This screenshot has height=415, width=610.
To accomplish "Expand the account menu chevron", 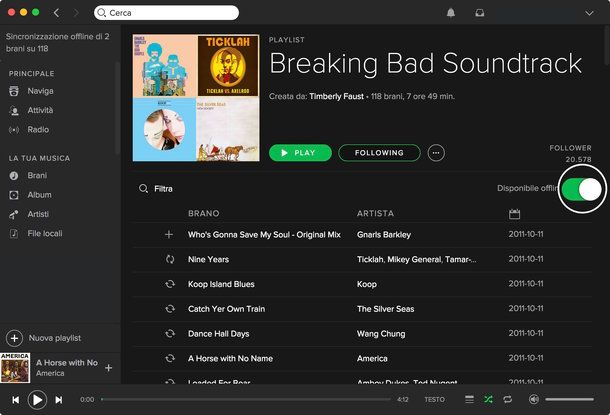I will 589,13.
